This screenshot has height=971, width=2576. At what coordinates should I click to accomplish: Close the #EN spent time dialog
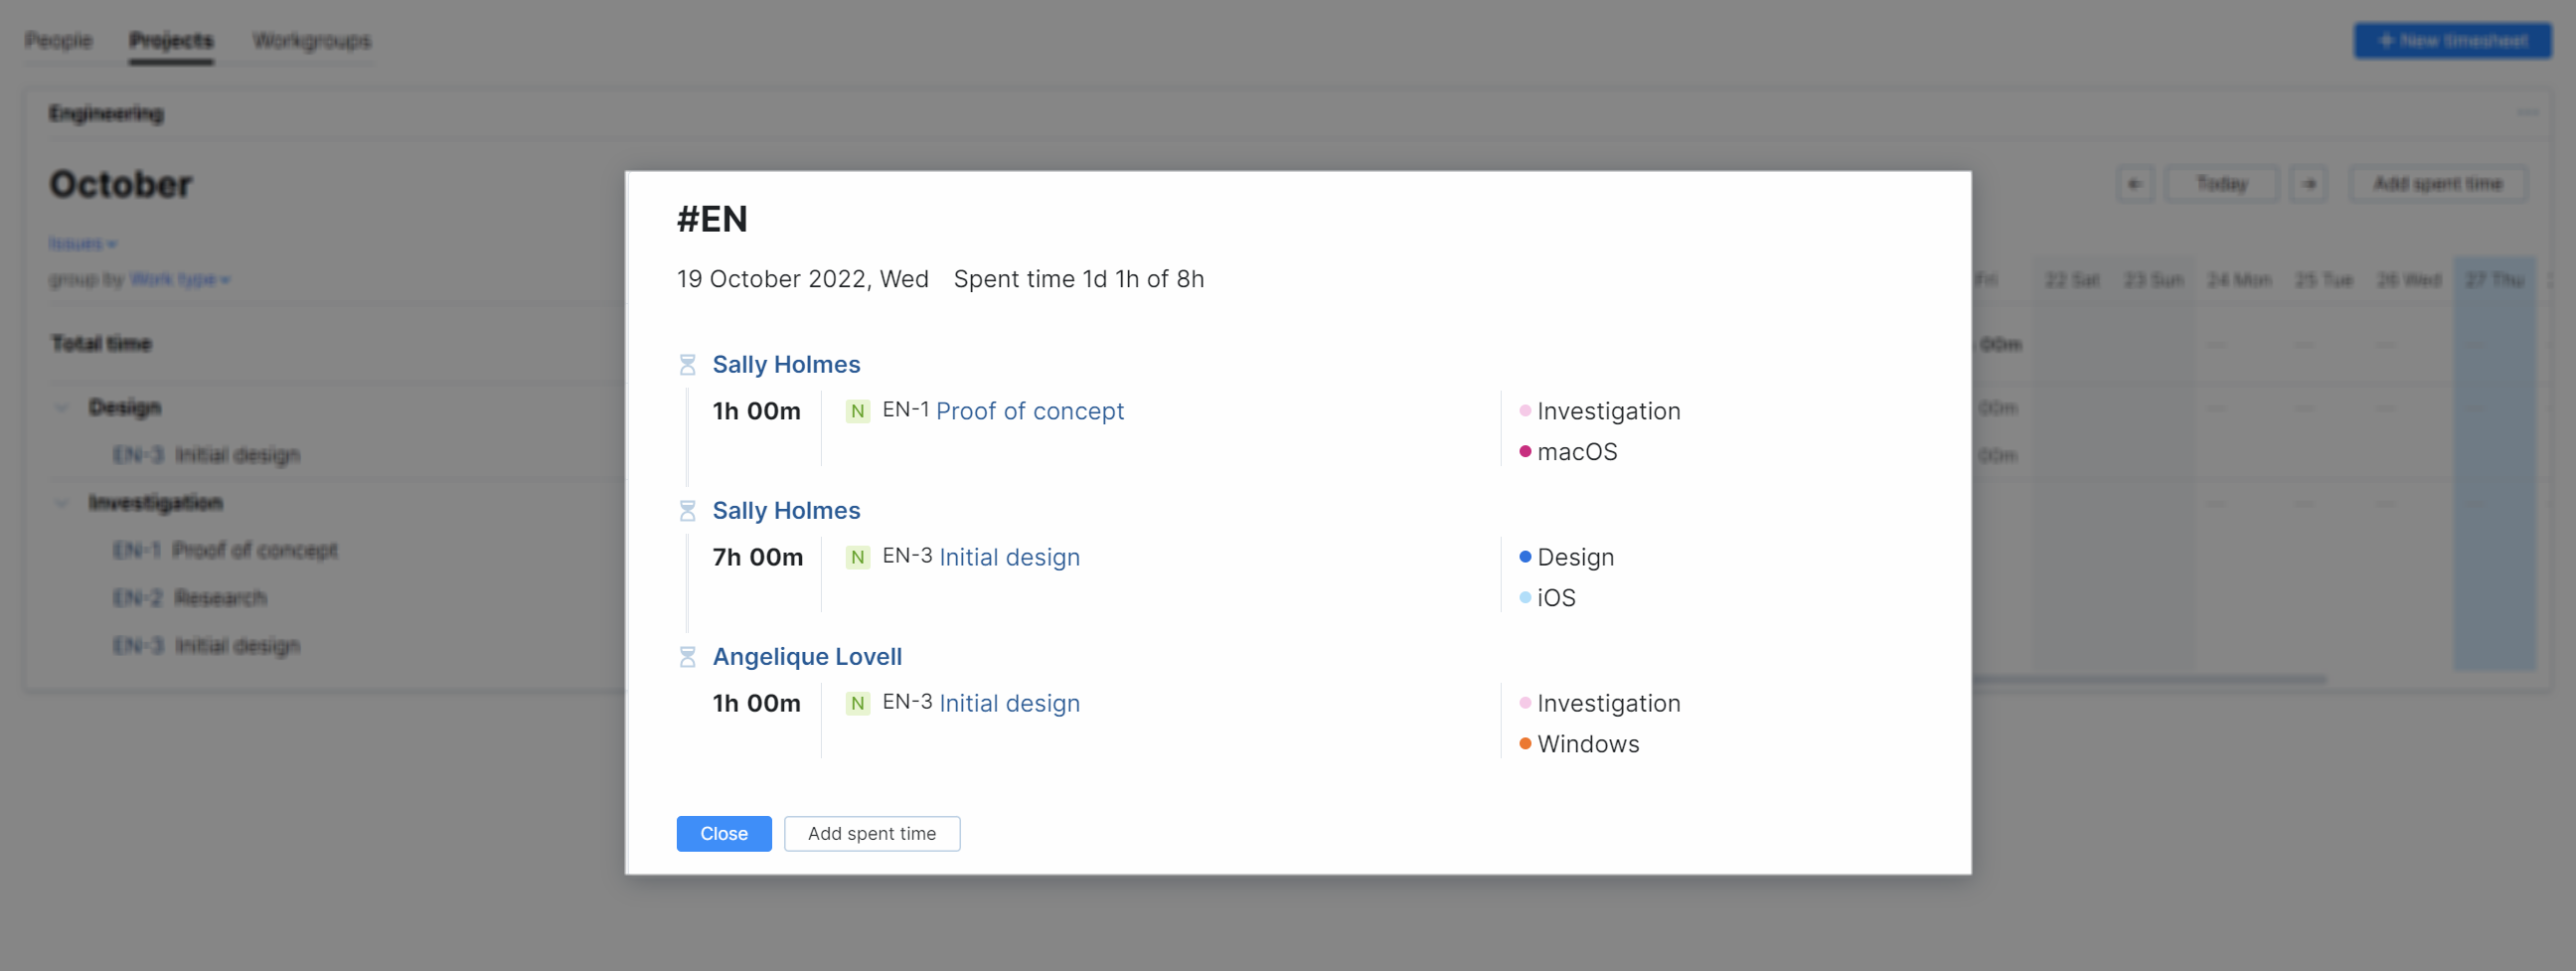[x=723, y=833]
